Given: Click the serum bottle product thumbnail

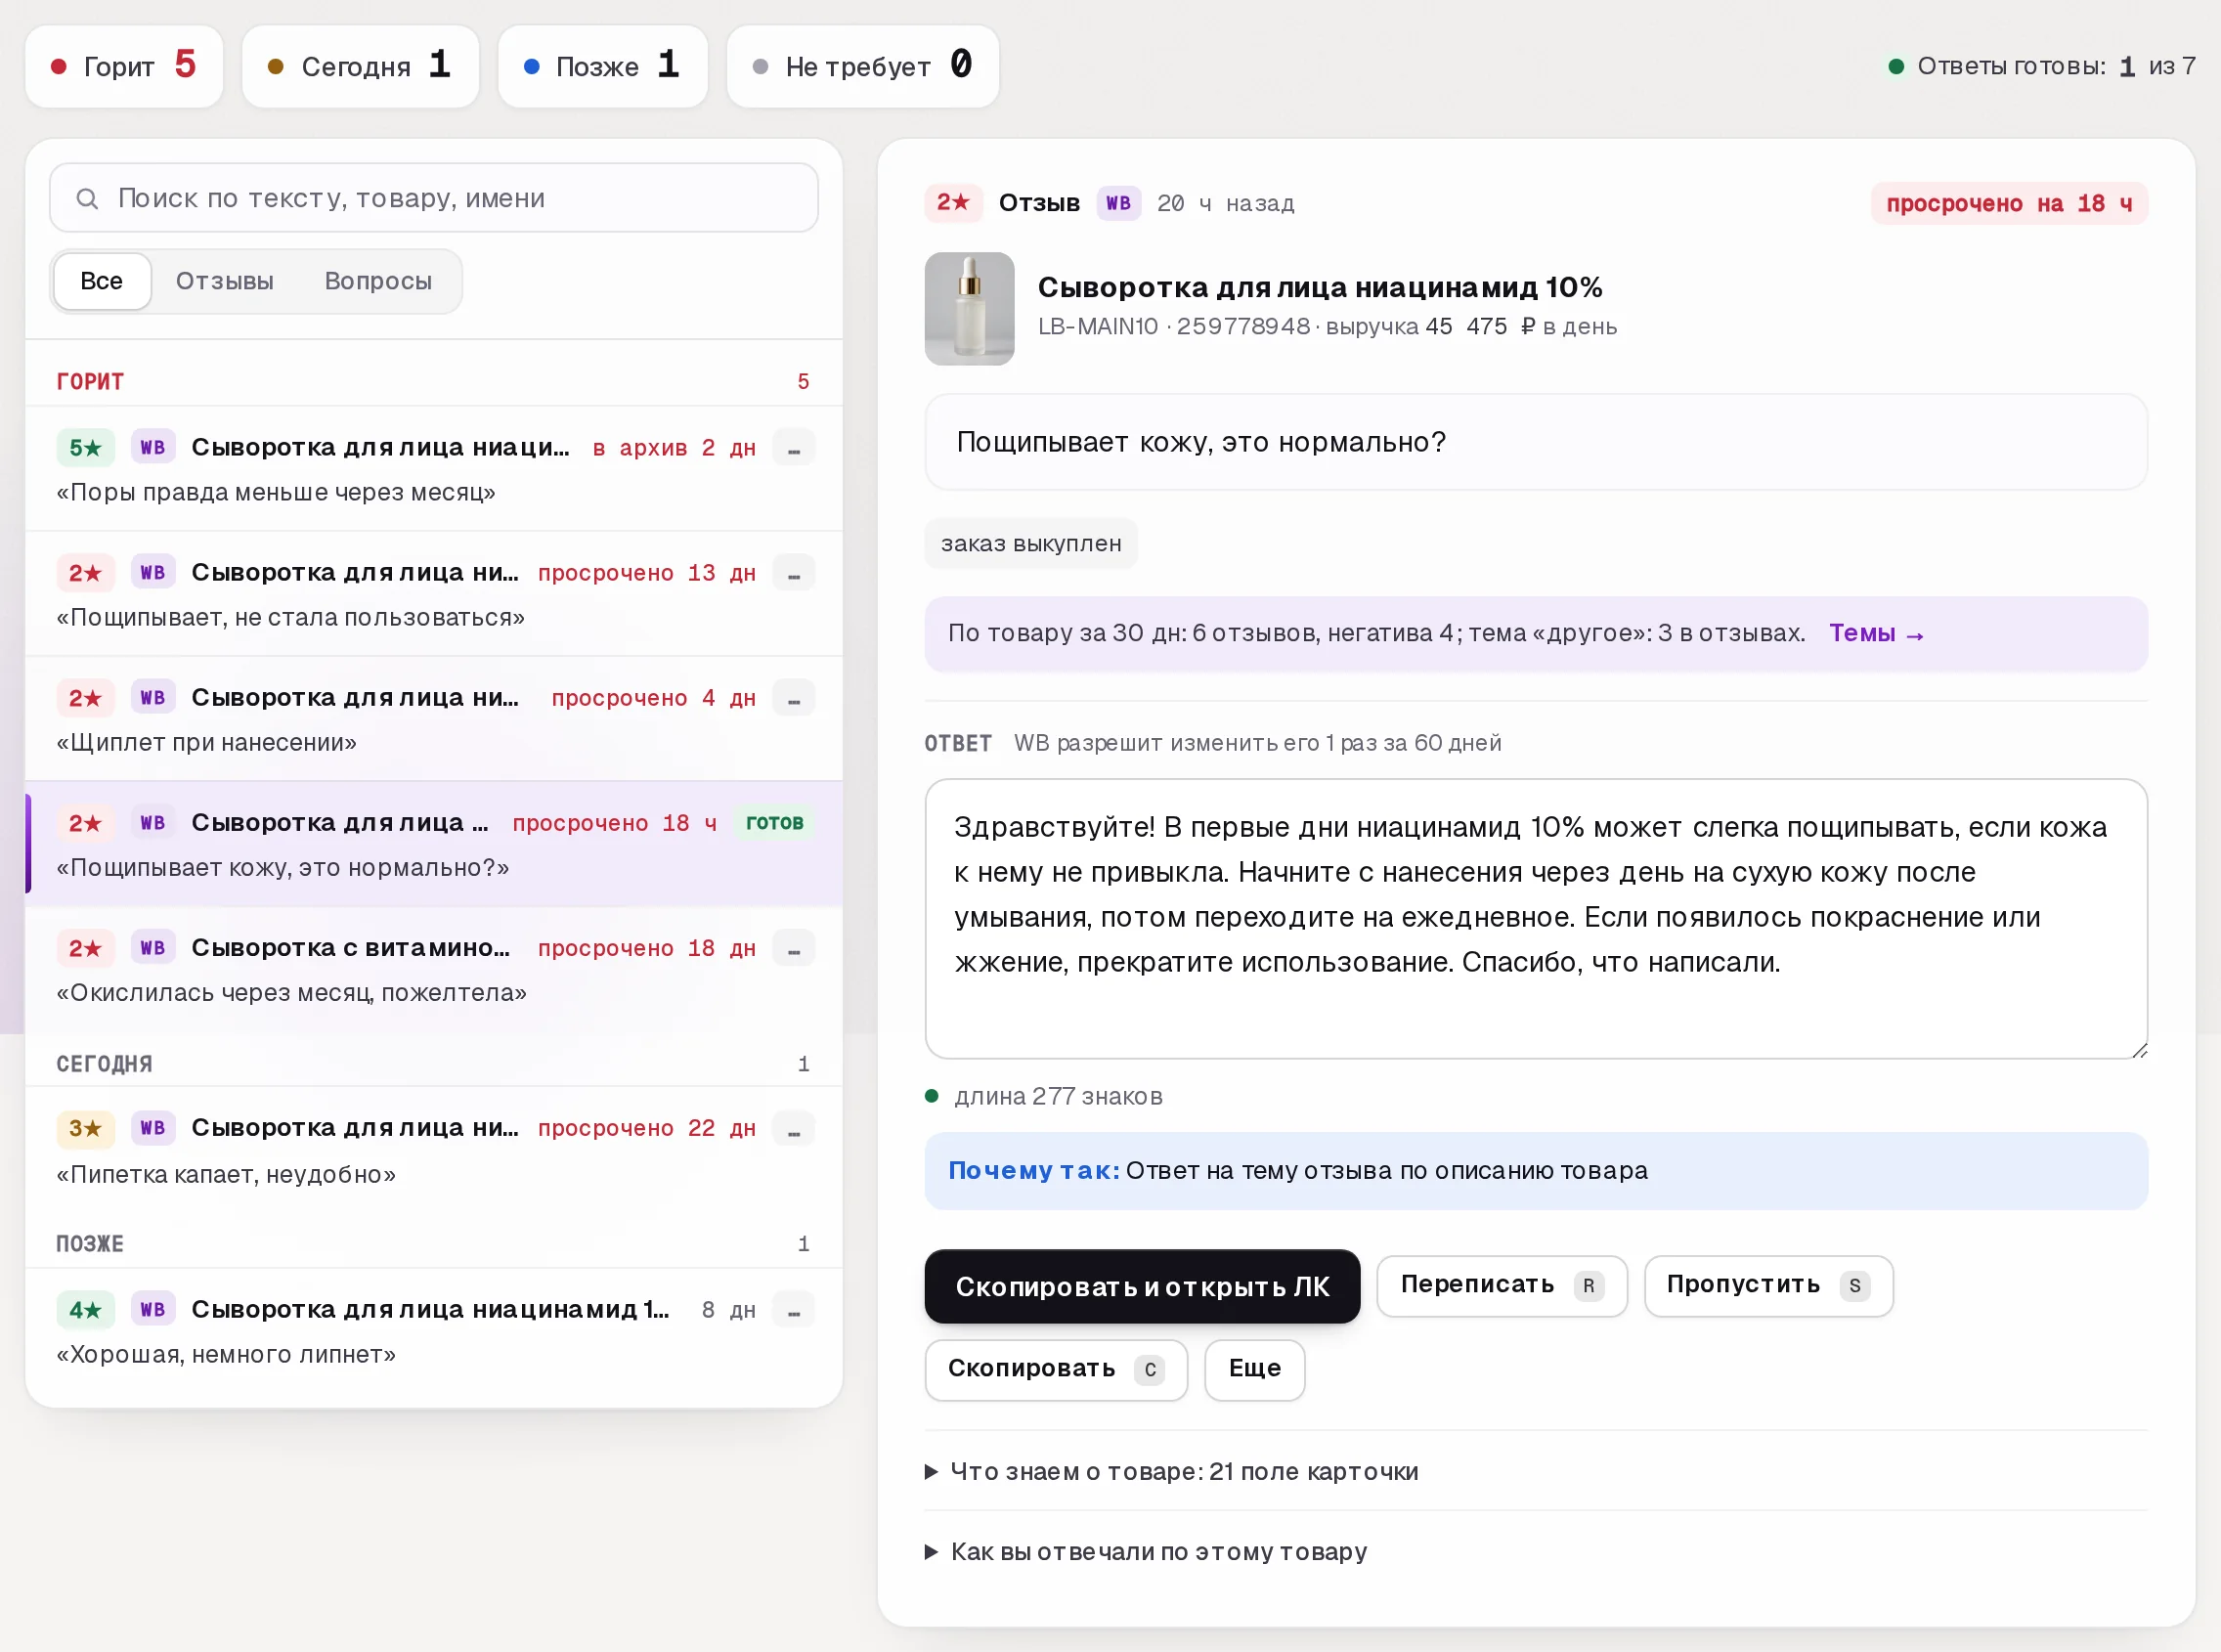Looking at the screenshot, I should 969,309.
